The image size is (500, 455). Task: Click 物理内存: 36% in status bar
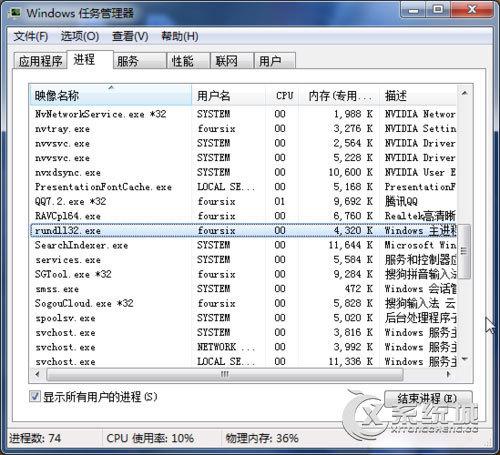point(262,438)
